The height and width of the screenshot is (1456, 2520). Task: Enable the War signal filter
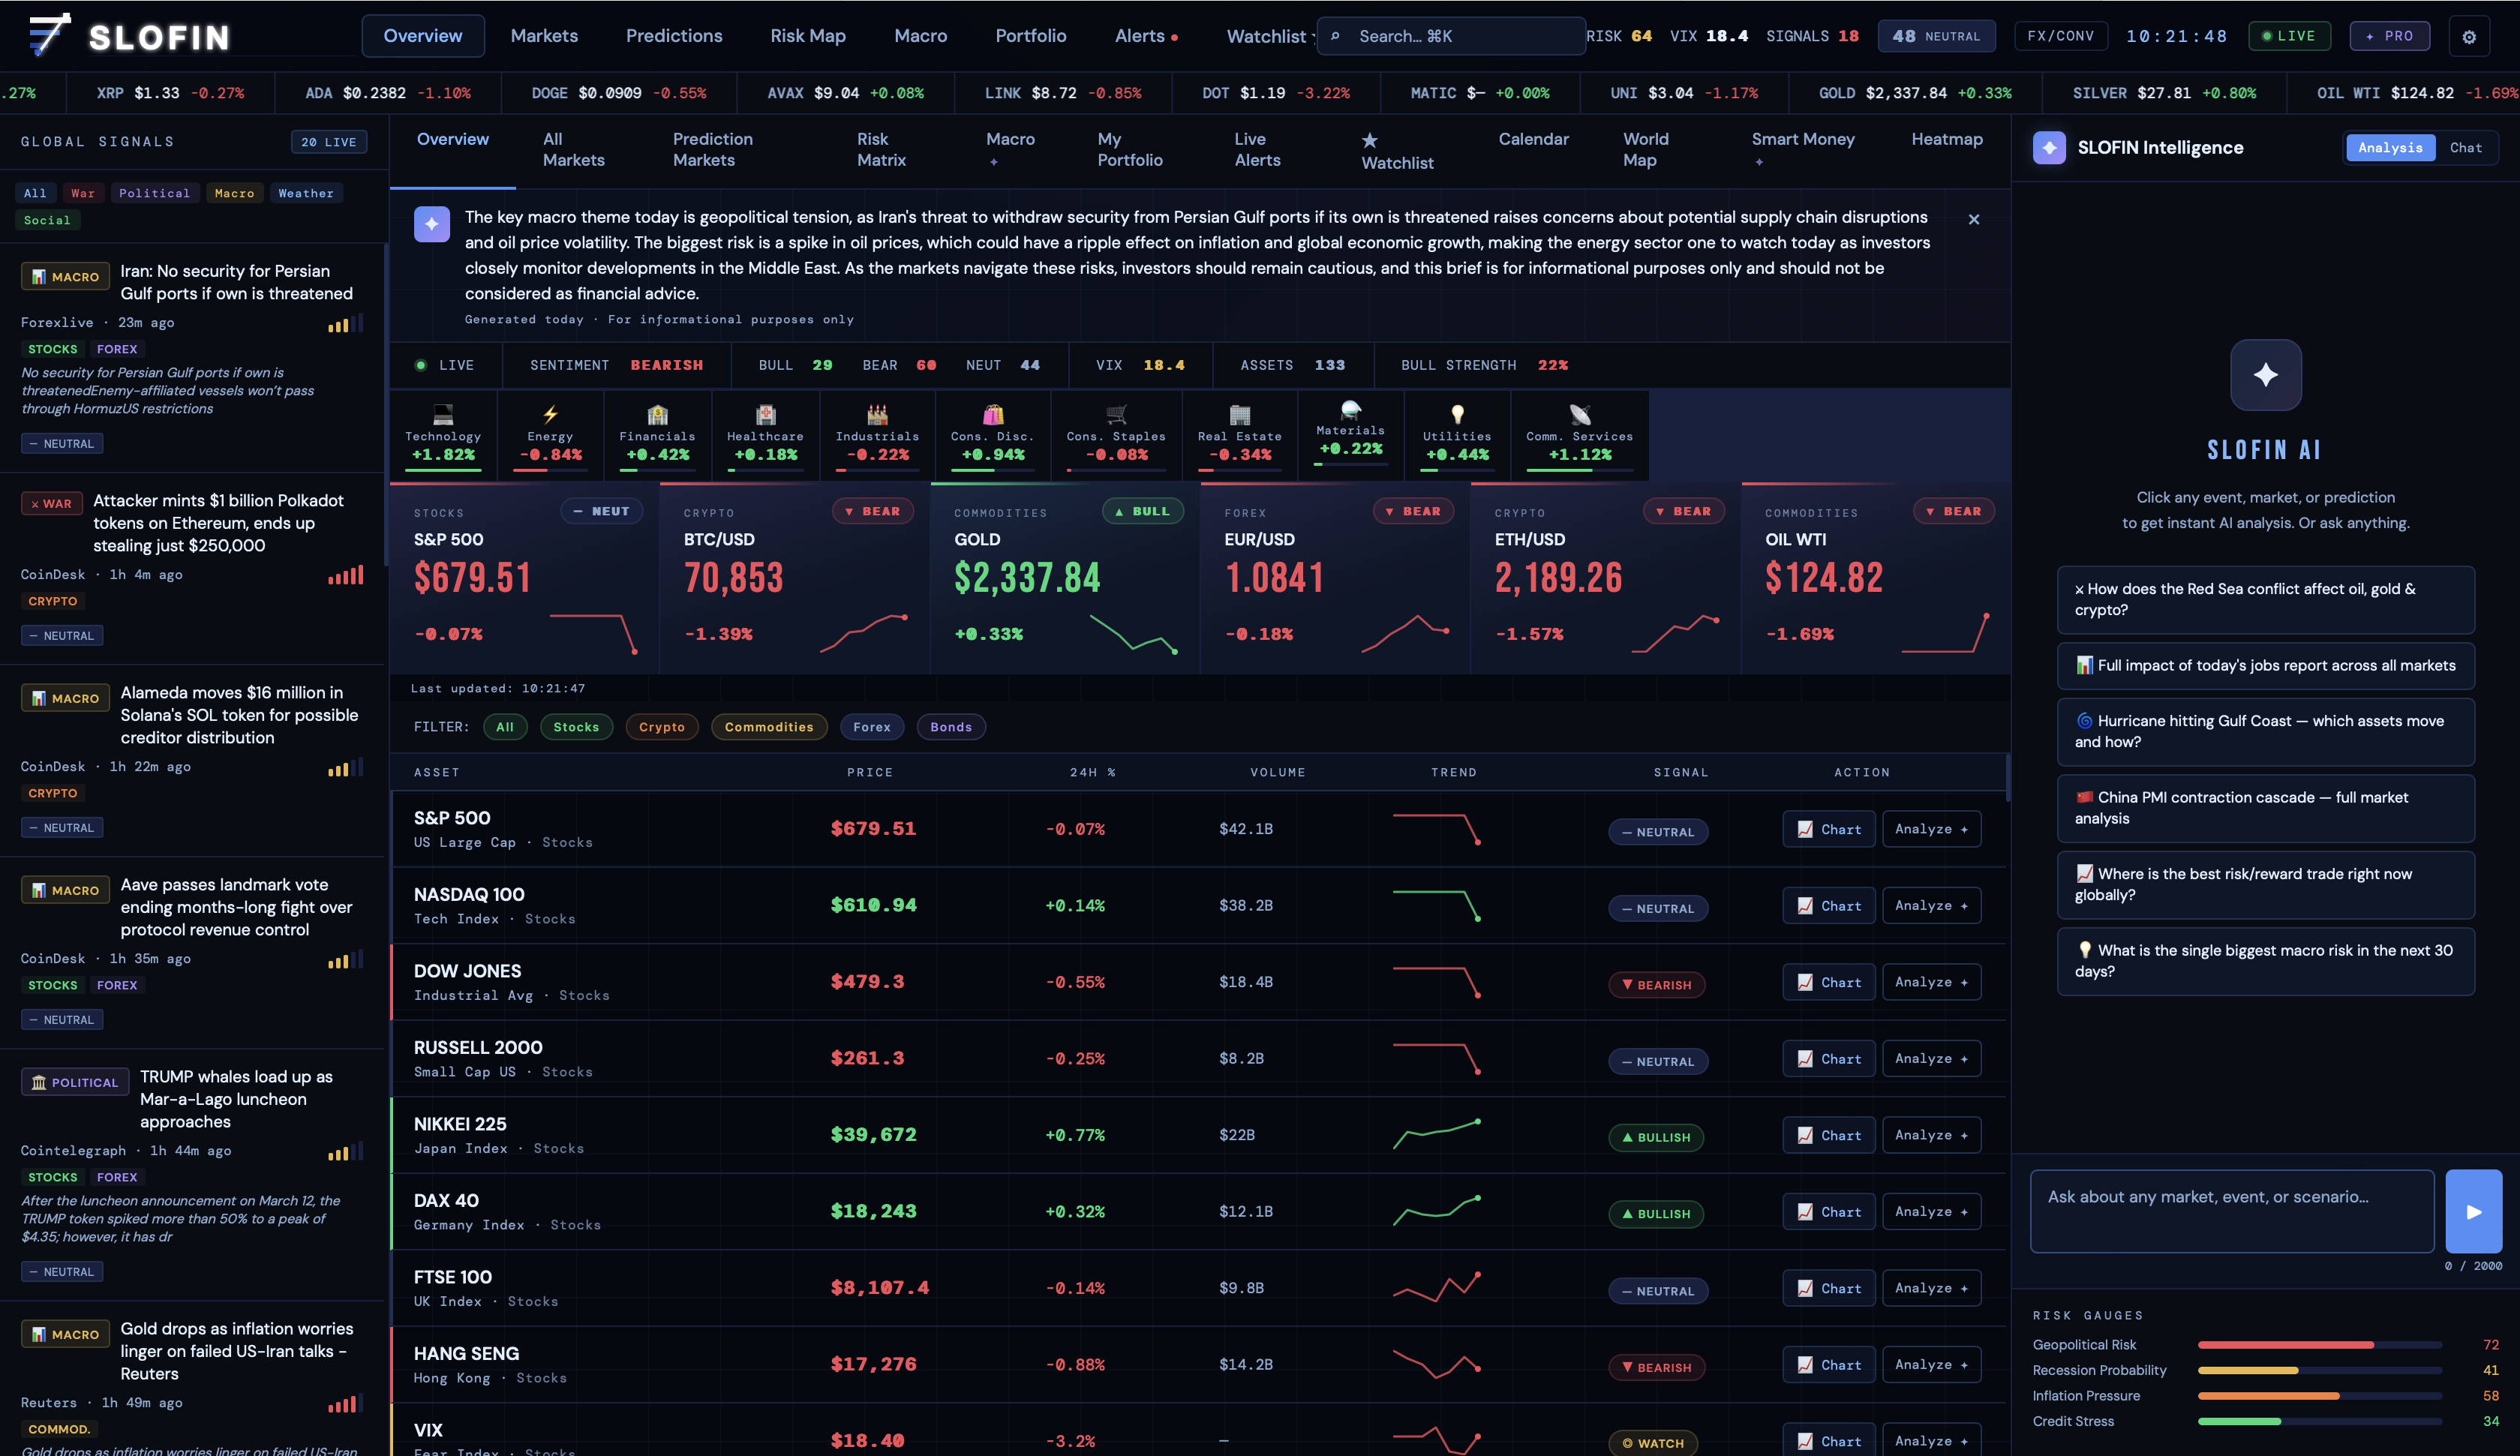83,193
